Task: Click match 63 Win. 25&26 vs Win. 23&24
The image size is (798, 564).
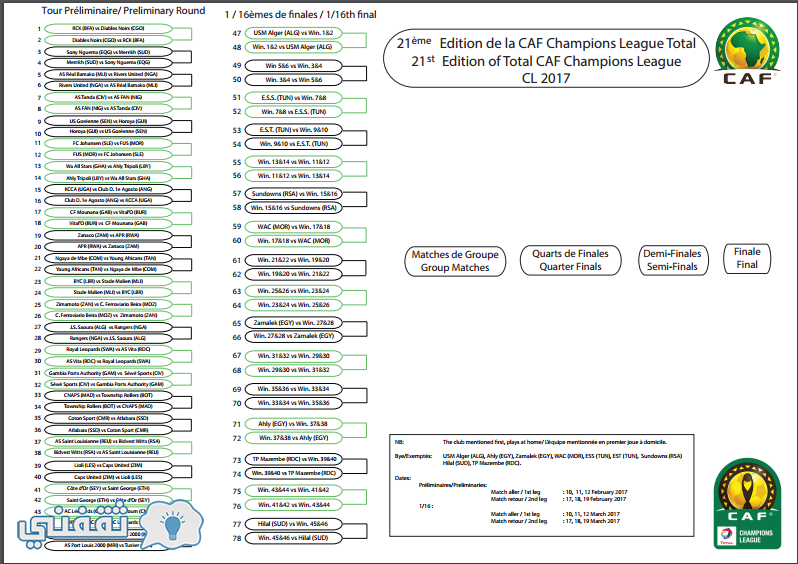Action: pos(293,291)
